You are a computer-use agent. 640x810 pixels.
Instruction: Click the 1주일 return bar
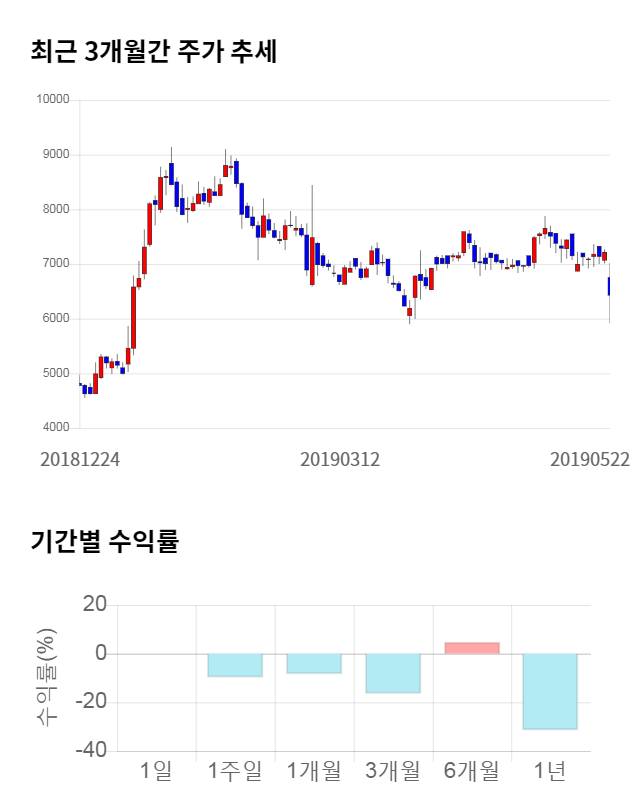235,665
